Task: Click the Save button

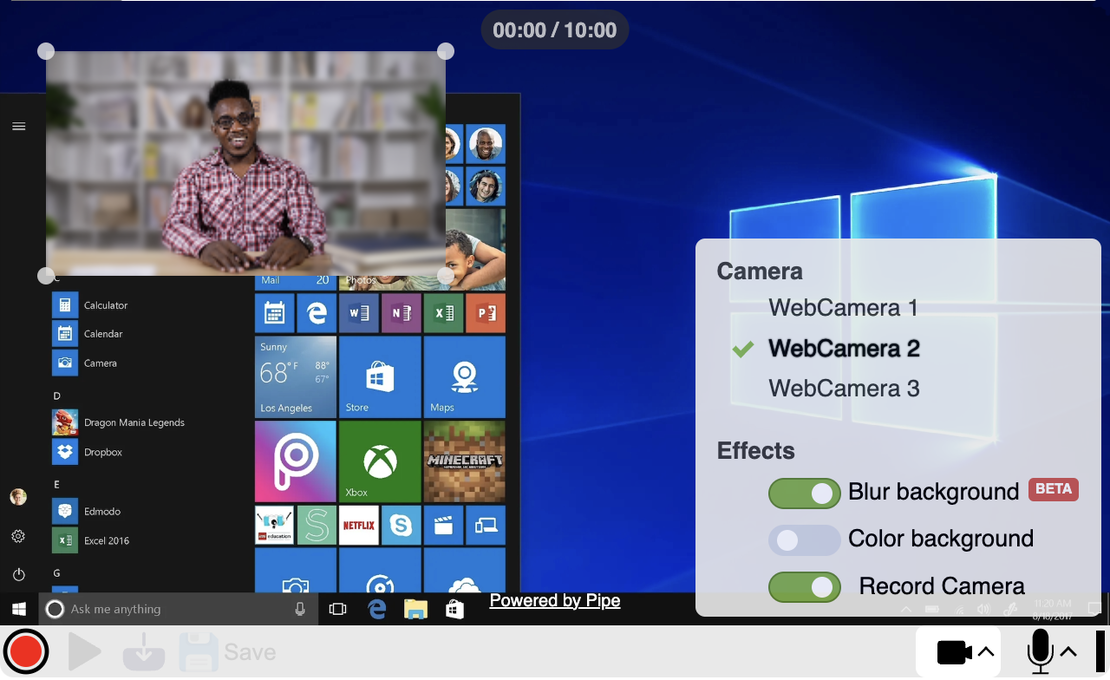Action: (228, 652)
